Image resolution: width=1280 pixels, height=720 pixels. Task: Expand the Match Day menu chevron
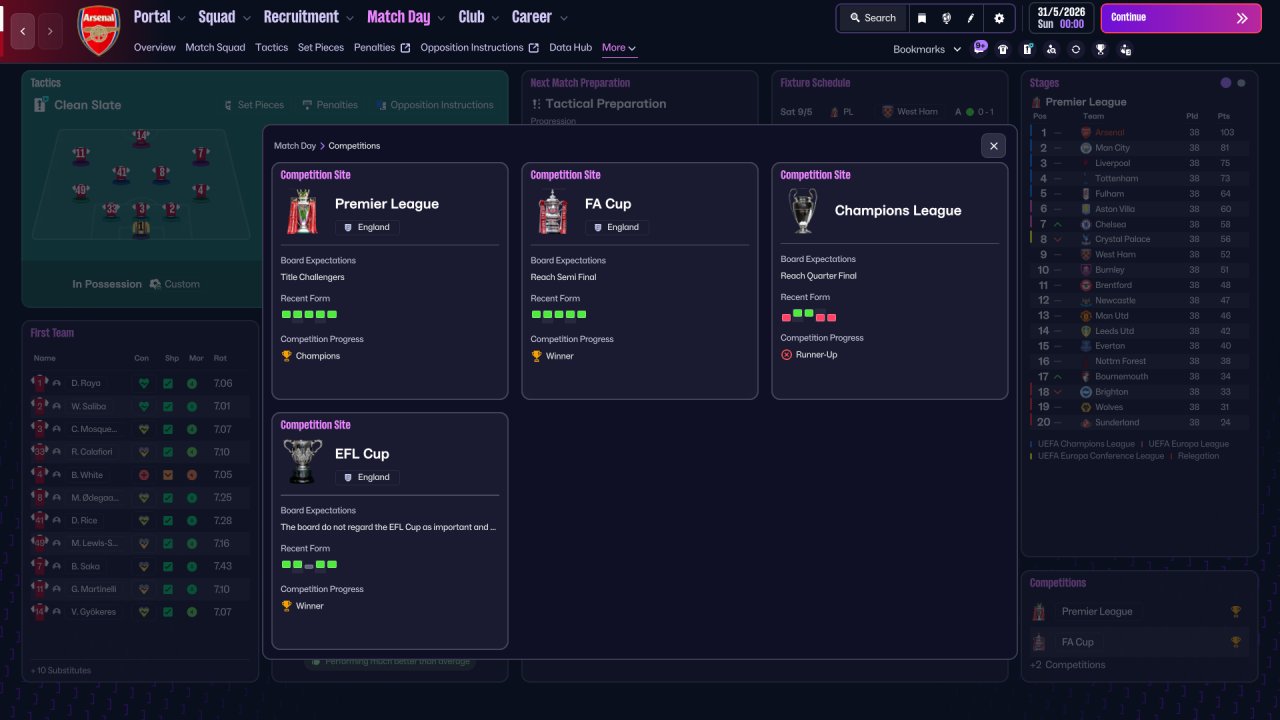(x=441, y=18)
